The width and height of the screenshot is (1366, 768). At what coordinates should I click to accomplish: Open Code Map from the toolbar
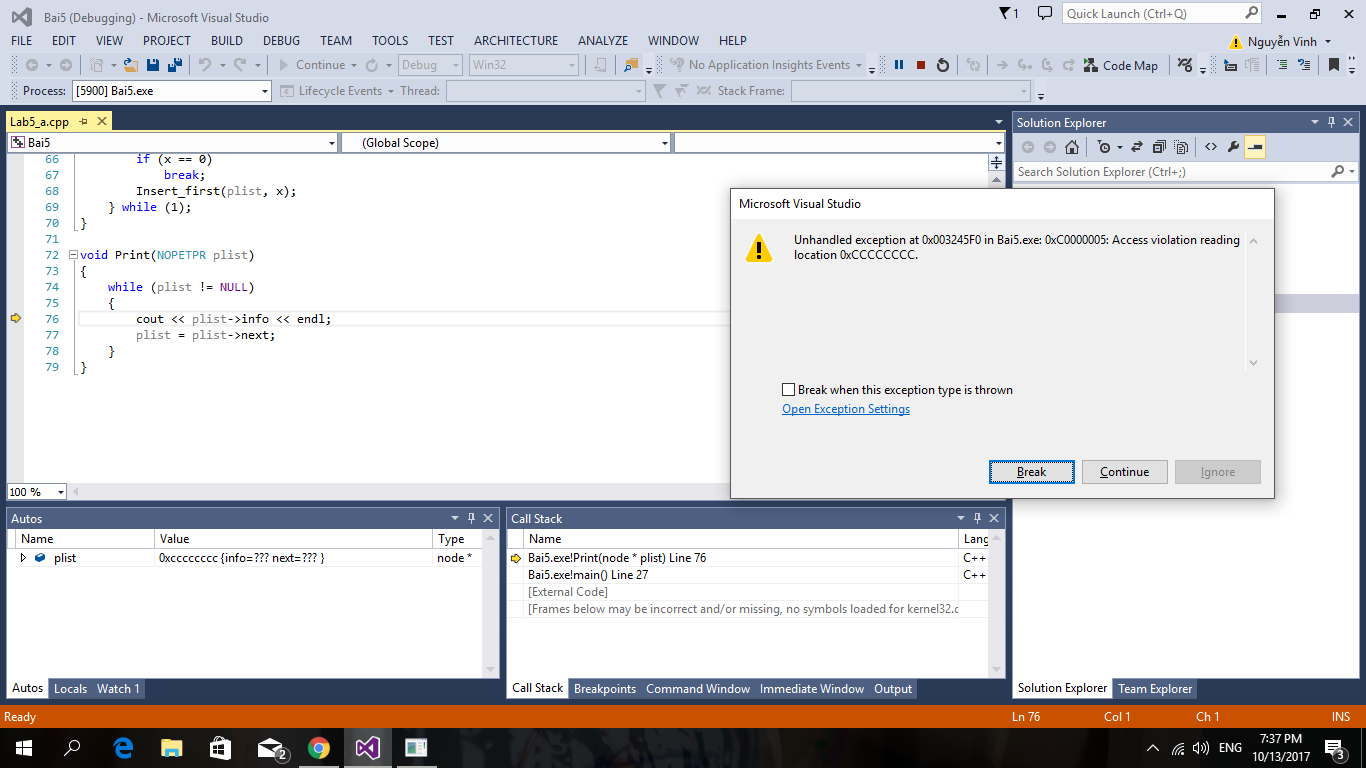tap(1120, 65)
